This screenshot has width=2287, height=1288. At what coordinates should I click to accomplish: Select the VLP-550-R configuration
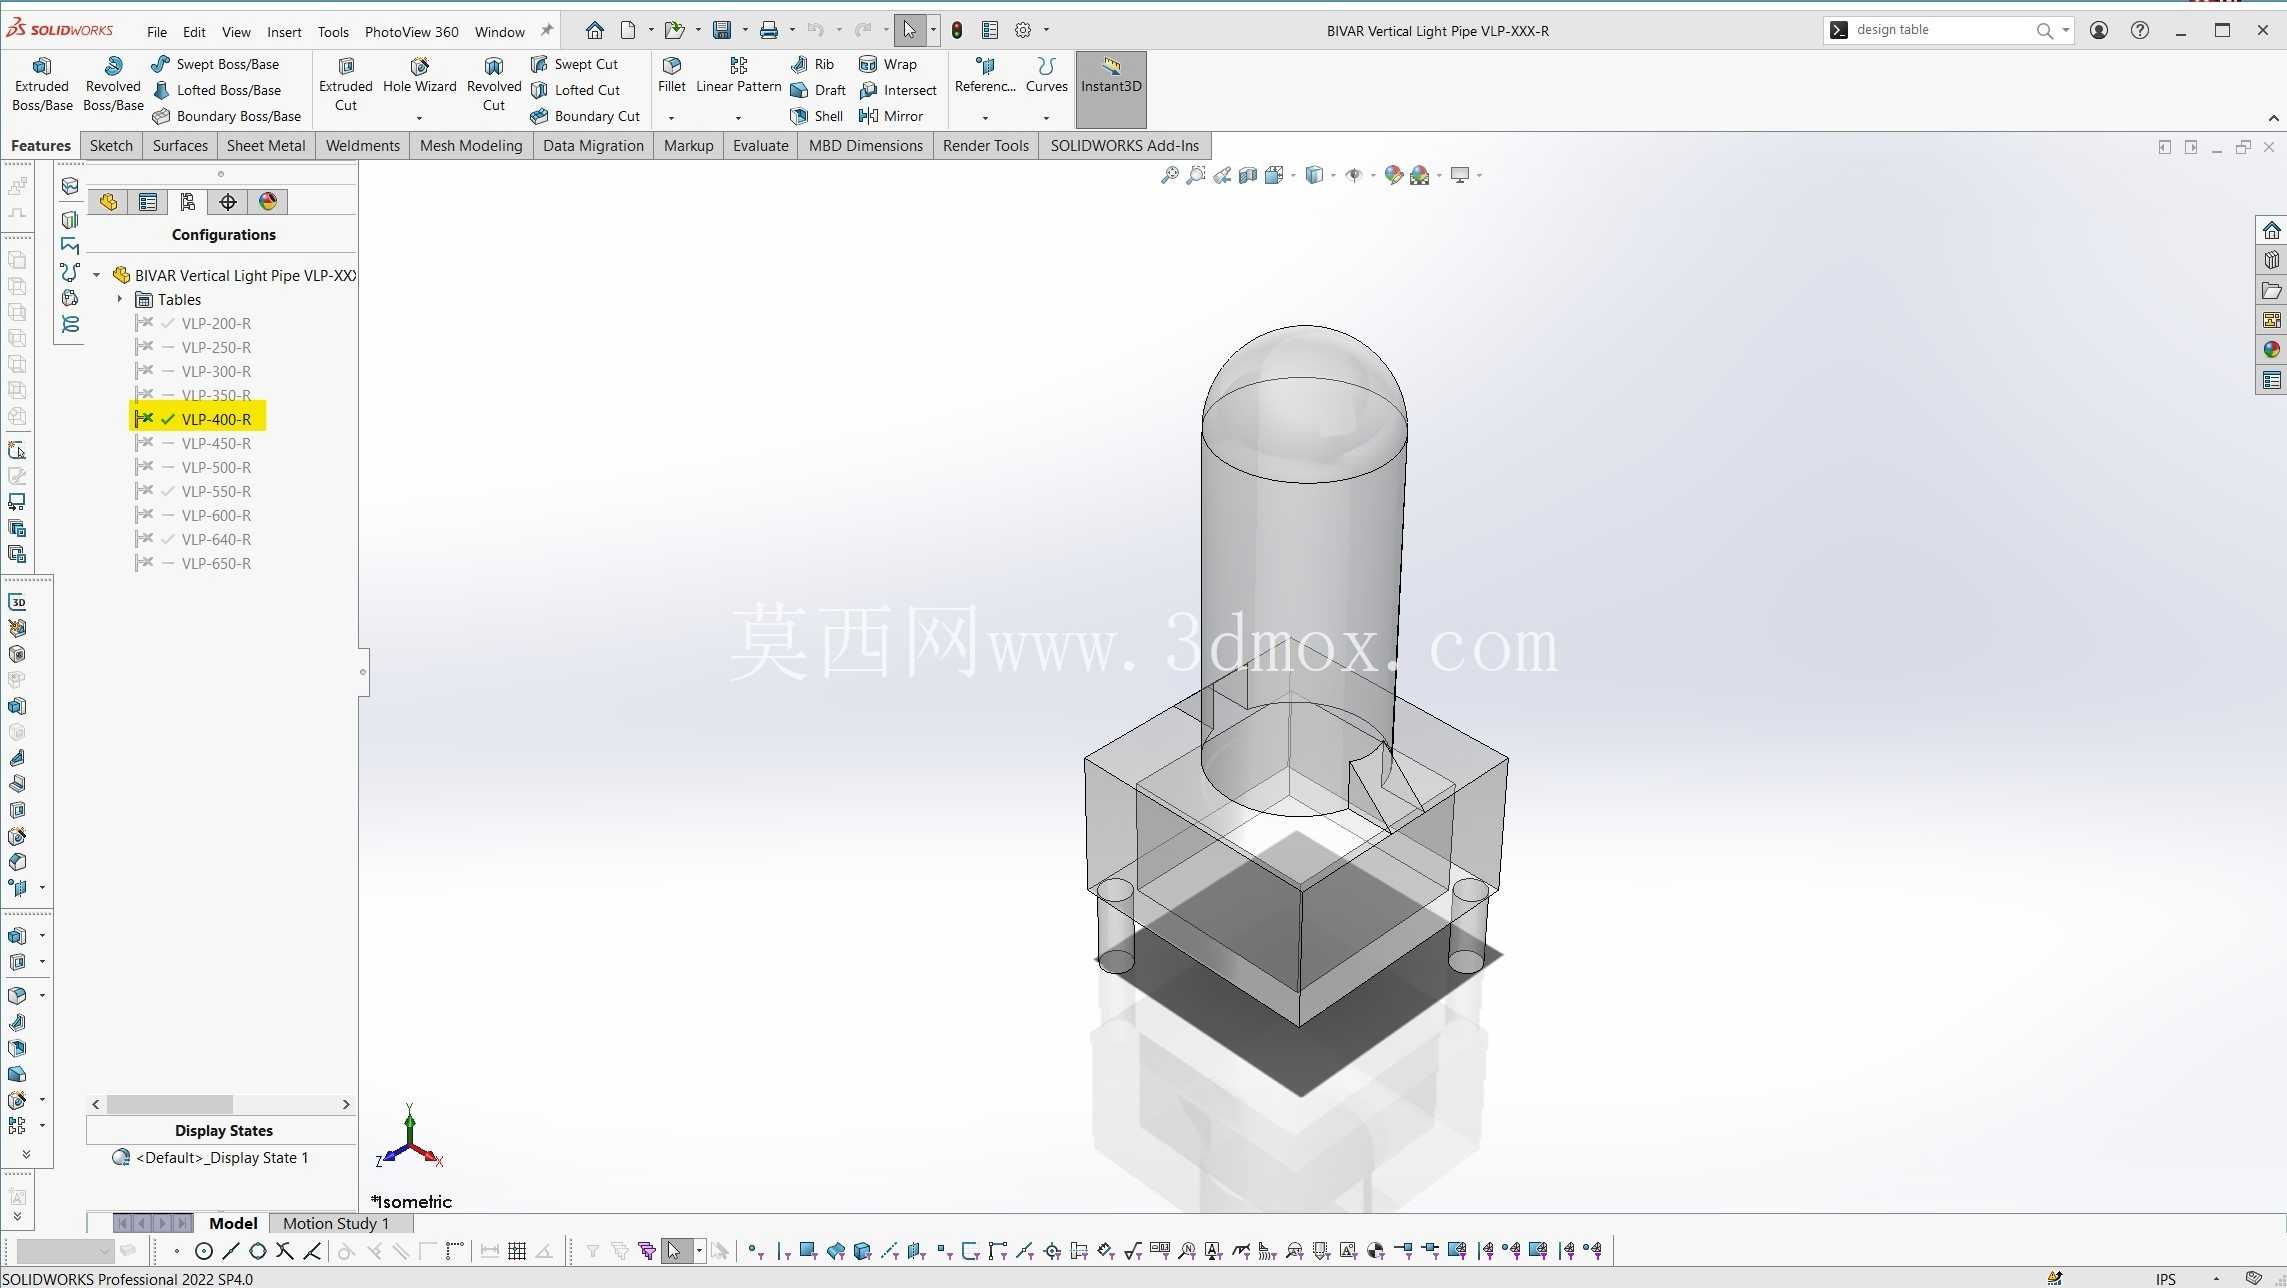216,491
